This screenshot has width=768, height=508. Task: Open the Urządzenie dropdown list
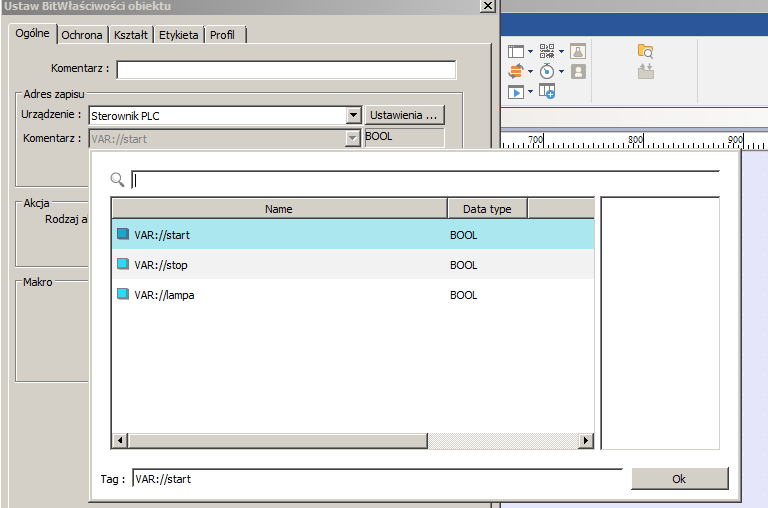353,115
